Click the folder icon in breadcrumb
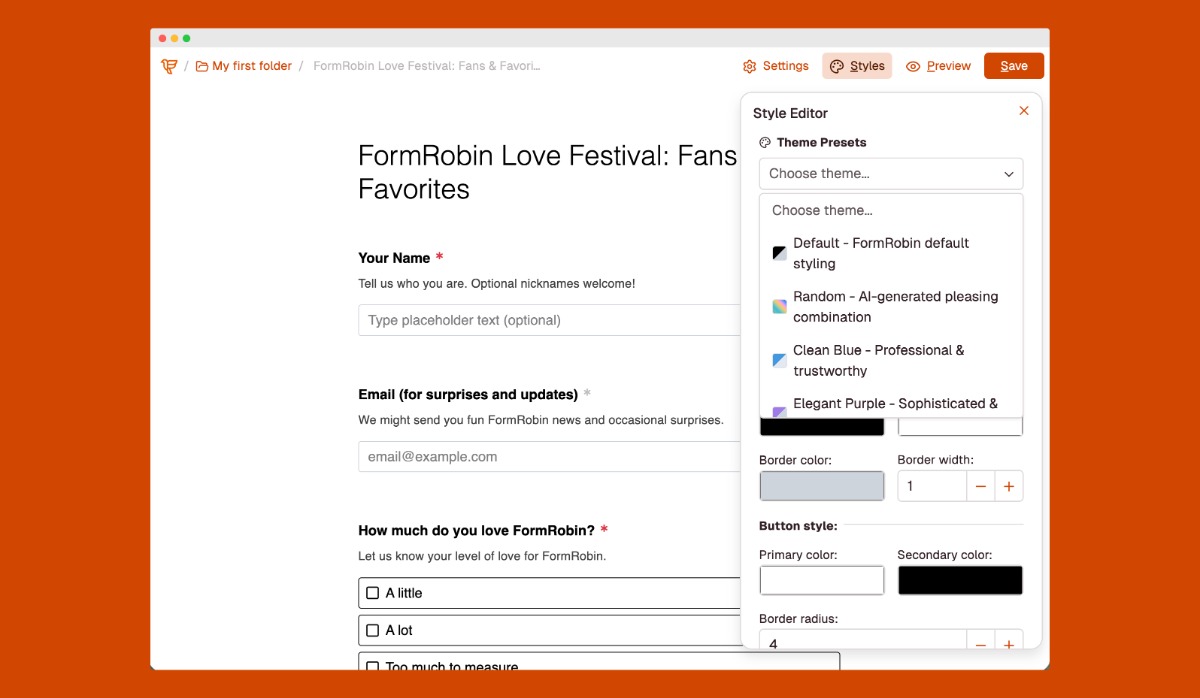This screenshot has height=698, width=1200. (202, 67)
